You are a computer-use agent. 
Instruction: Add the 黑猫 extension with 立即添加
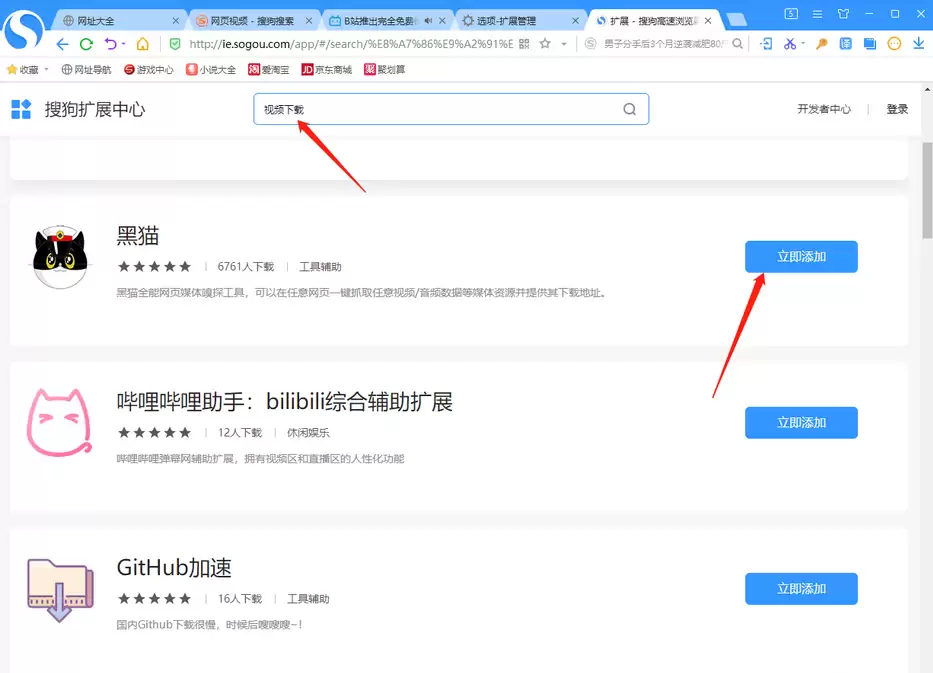pos(801,256)
